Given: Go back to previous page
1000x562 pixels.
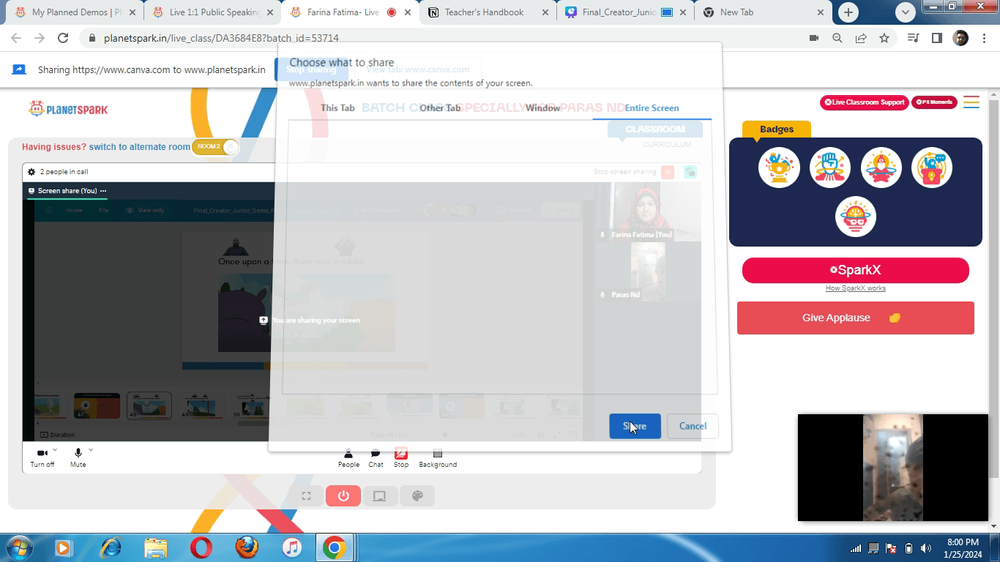Looking at the screenshot, I should 16,38.
